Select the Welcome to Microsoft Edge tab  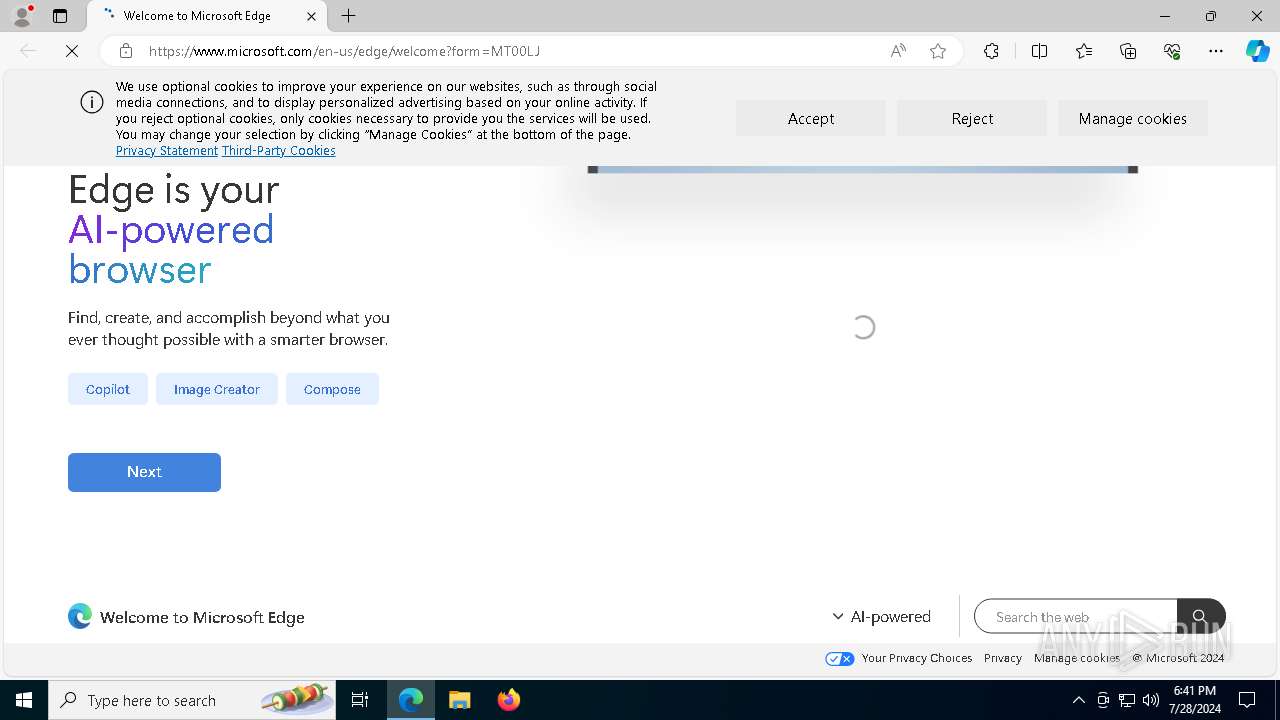click(x=207, y=16)
